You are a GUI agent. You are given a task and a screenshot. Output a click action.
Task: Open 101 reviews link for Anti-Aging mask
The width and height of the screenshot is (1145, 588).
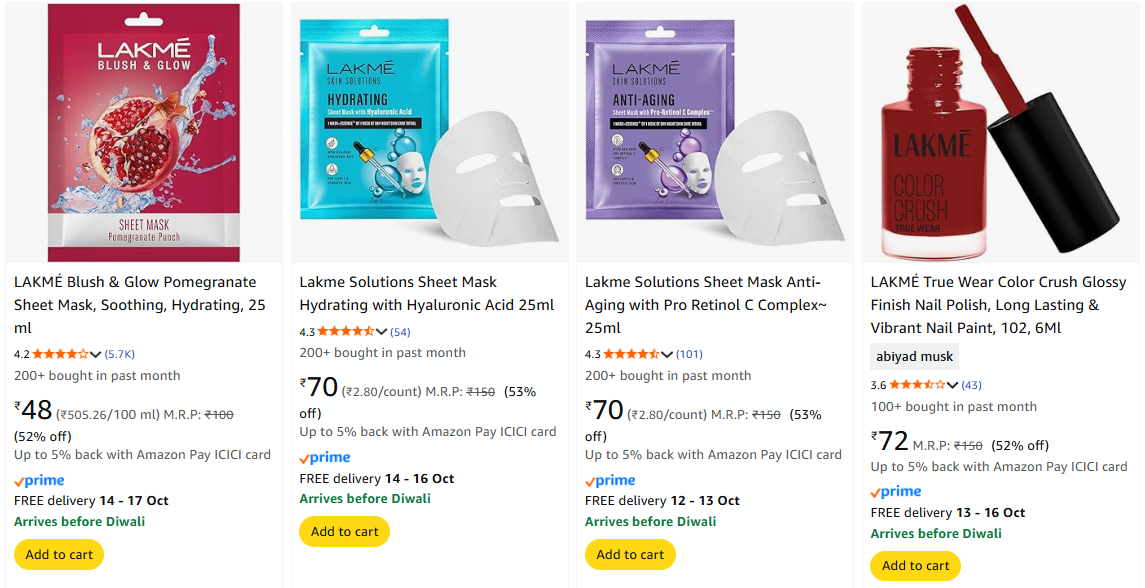689,354
